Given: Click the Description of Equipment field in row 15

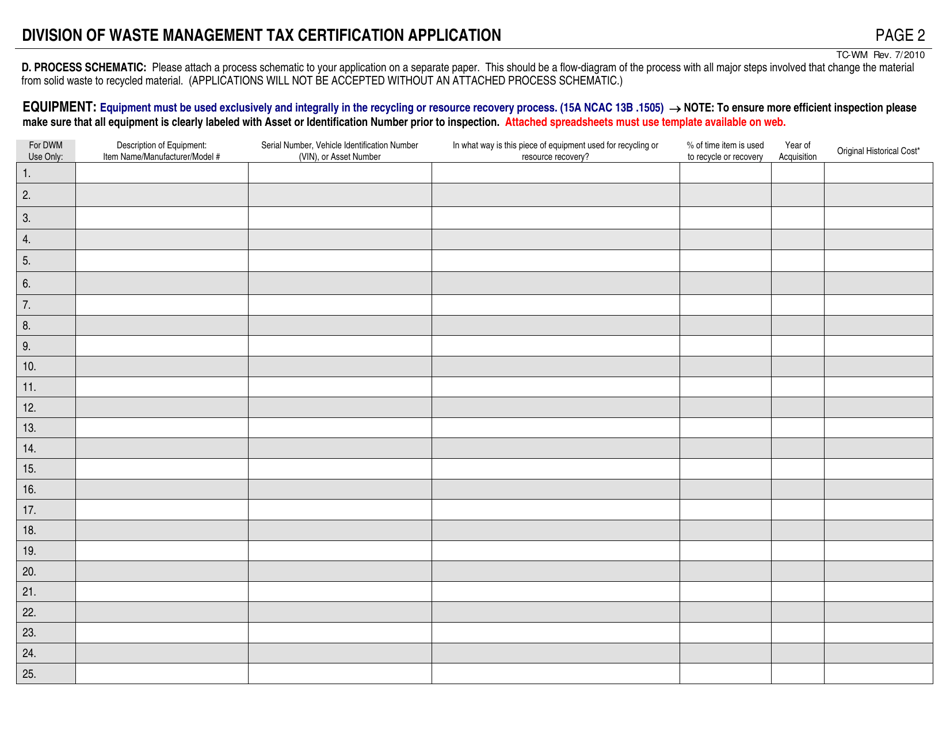Looking at the screenshot, I should pyautogui.click(x=162, y=469).
